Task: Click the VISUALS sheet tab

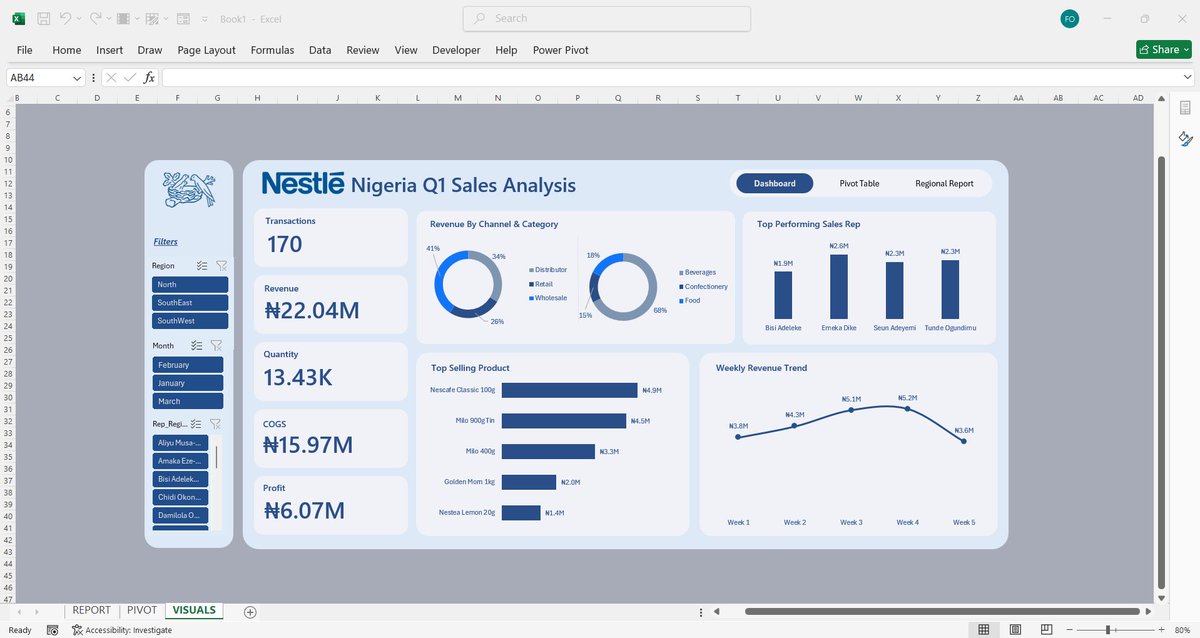Action: [194, 610]
